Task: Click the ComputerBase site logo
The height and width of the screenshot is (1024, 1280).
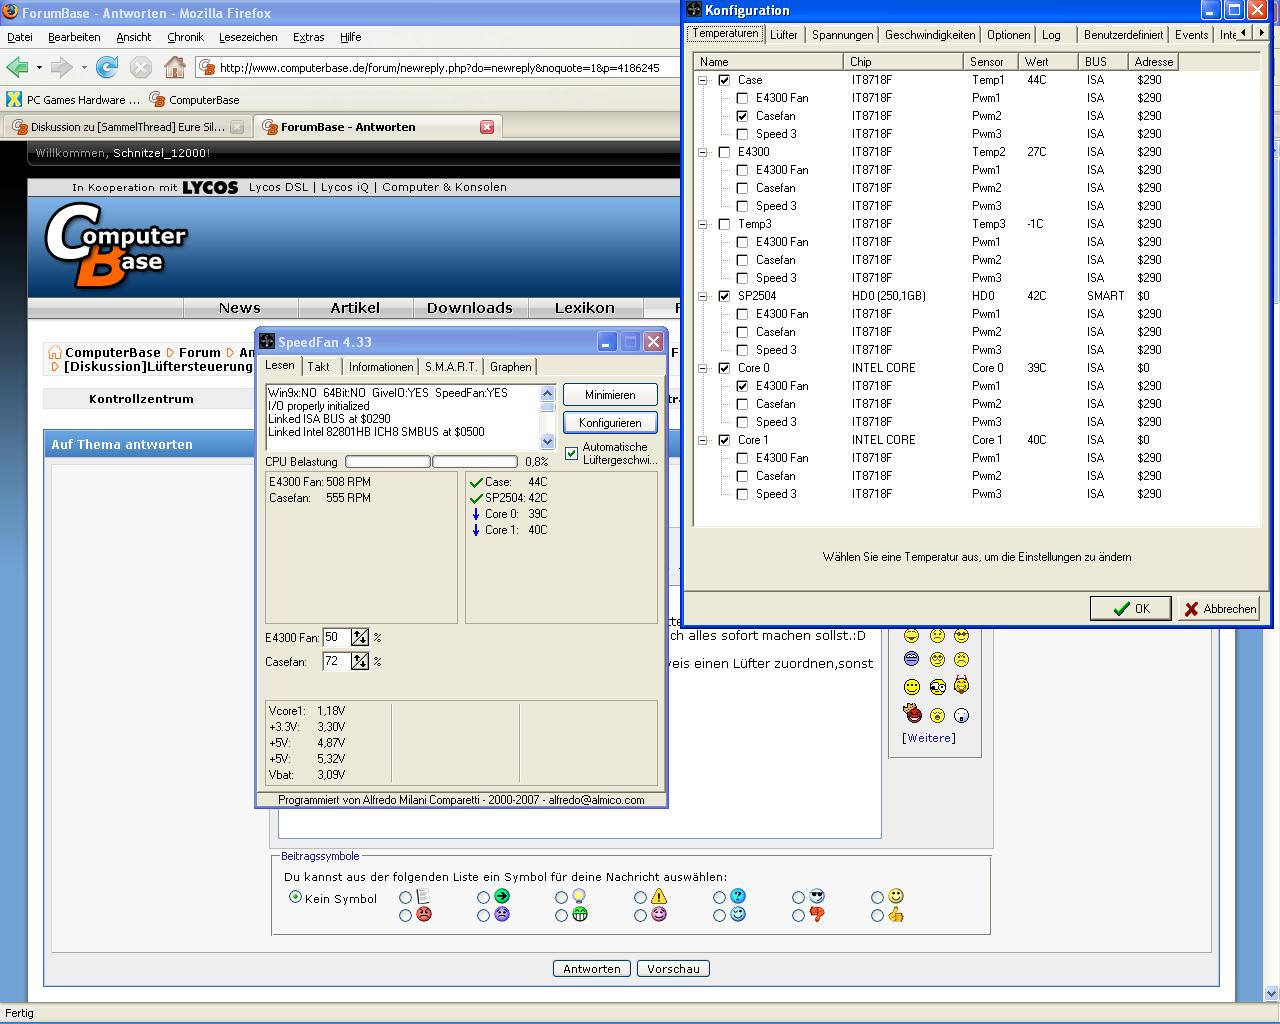Action: 116,245
